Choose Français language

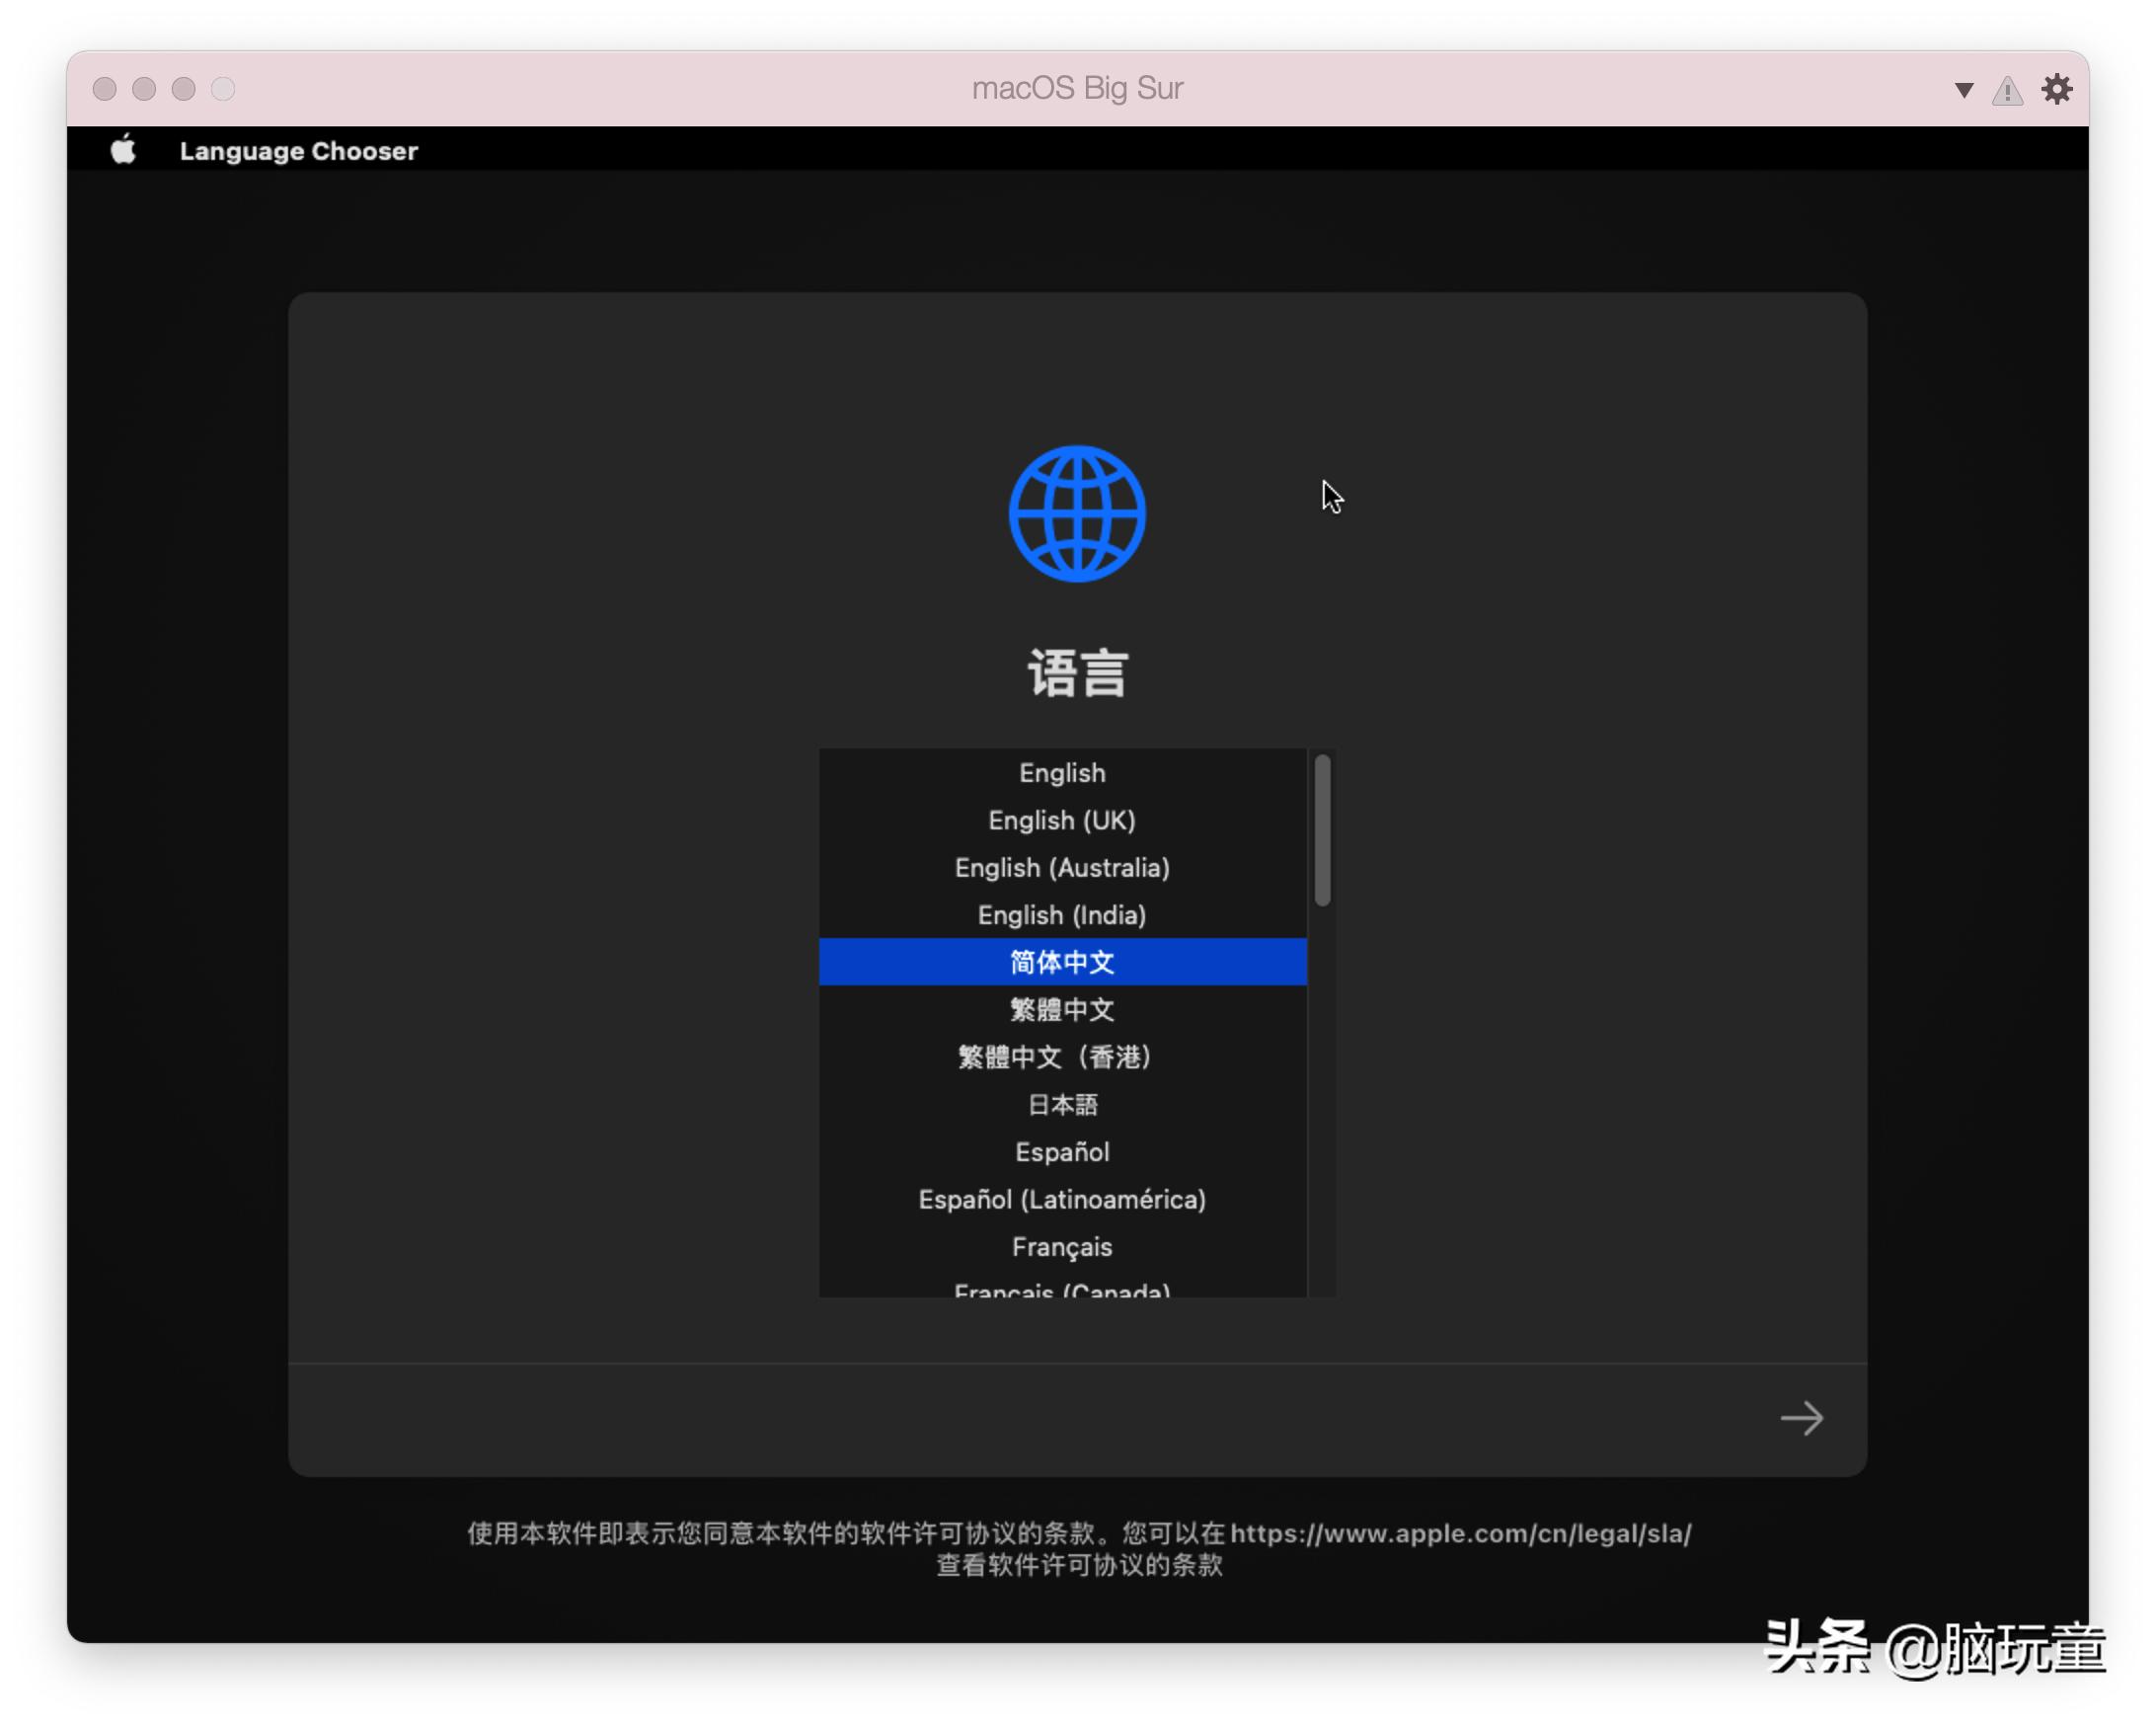1062,1247
